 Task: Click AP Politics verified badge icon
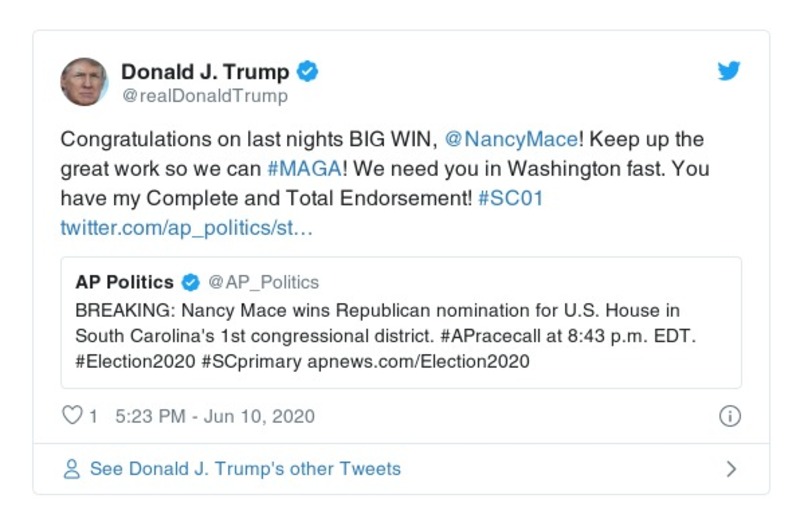tap(190, 282)
